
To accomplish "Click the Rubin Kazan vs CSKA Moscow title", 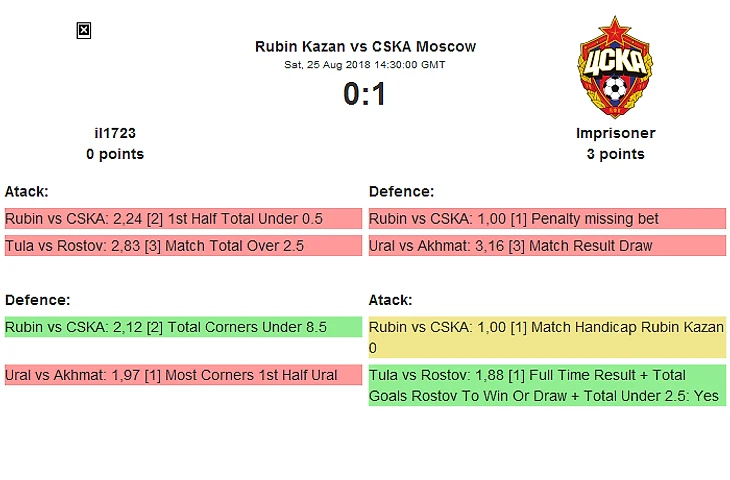I will [x=365, y=47].
